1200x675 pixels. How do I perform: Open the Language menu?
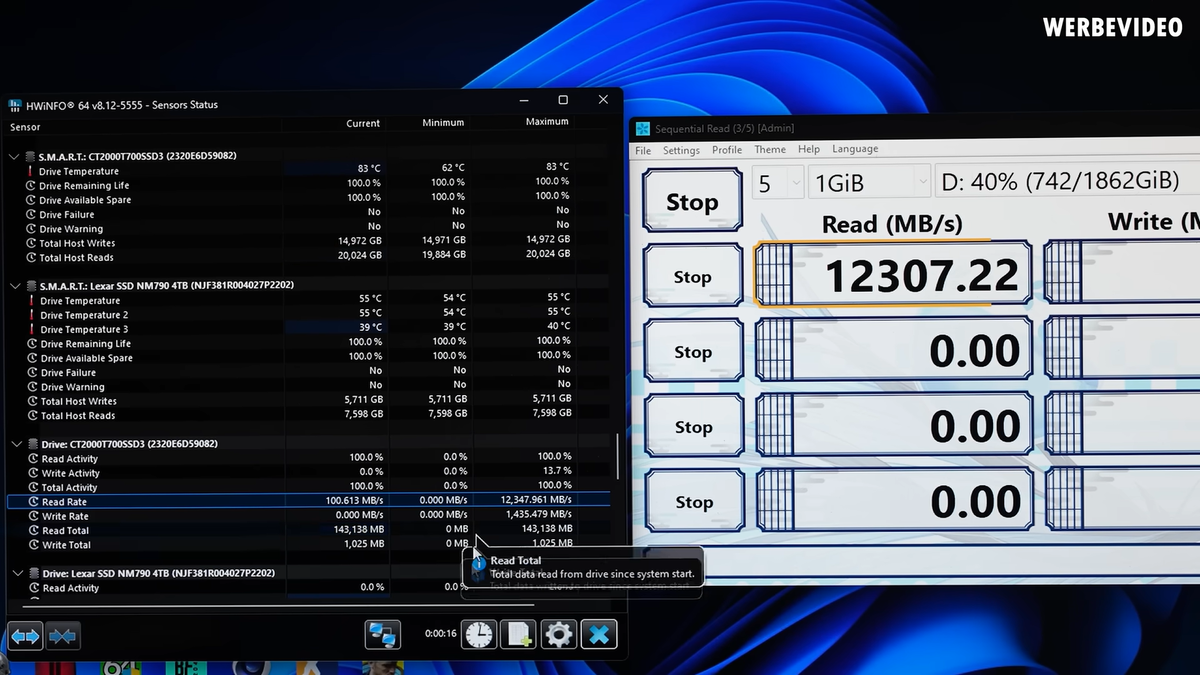click(855, 149)
